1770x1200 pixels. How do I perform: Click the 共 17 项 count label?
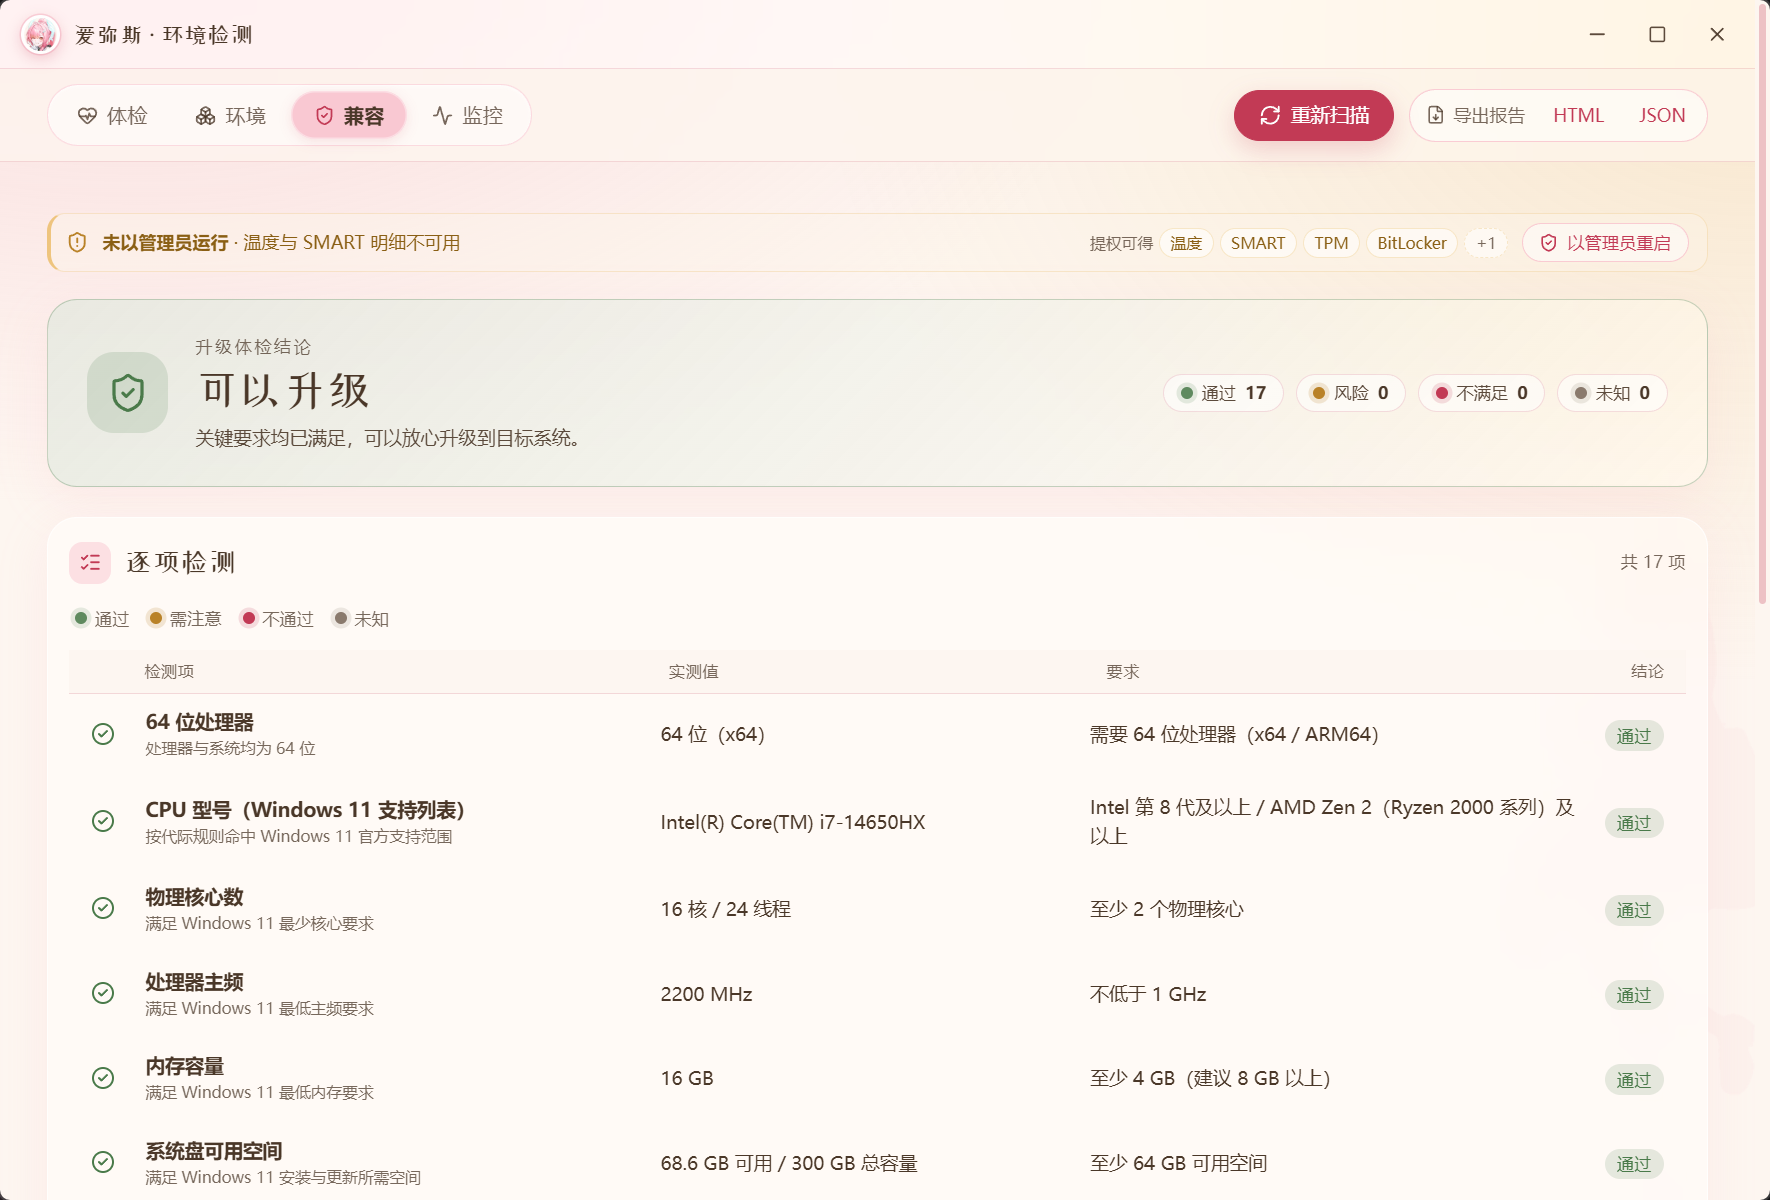pyautogui.click(x=1652, y=562)
